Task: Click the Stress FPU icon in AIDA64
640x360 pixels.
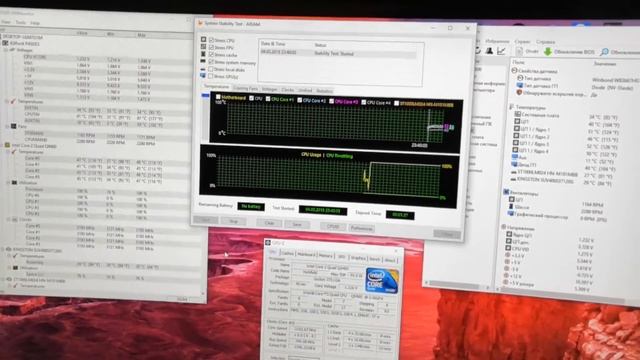Action: point(203,47)
